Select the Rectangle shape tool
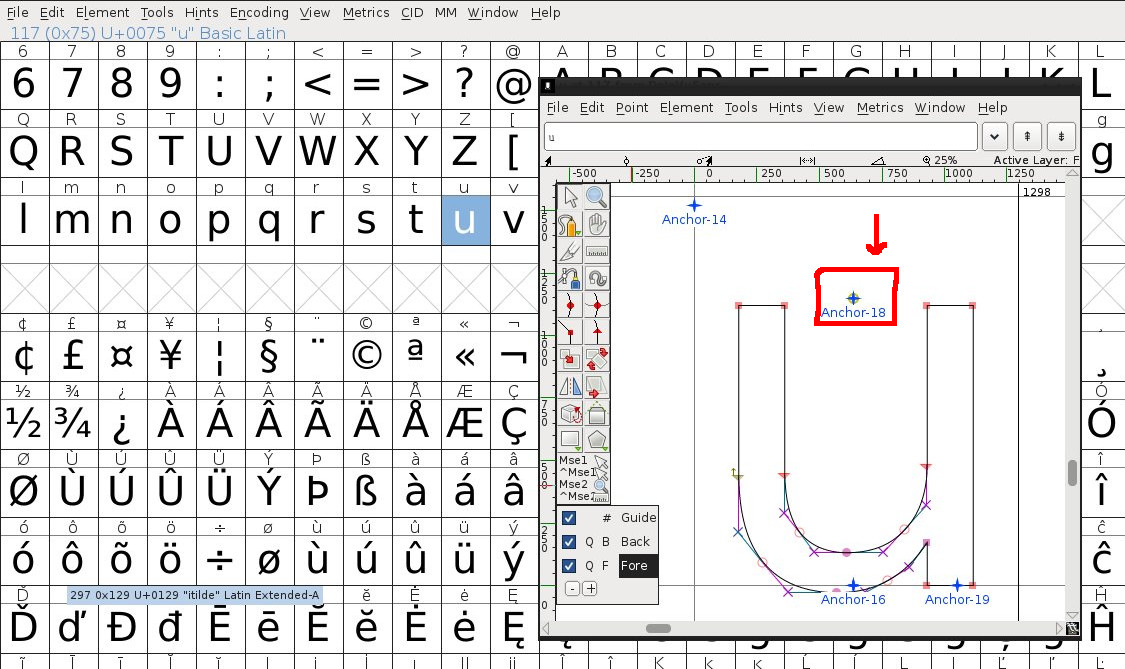 point(571,439)
